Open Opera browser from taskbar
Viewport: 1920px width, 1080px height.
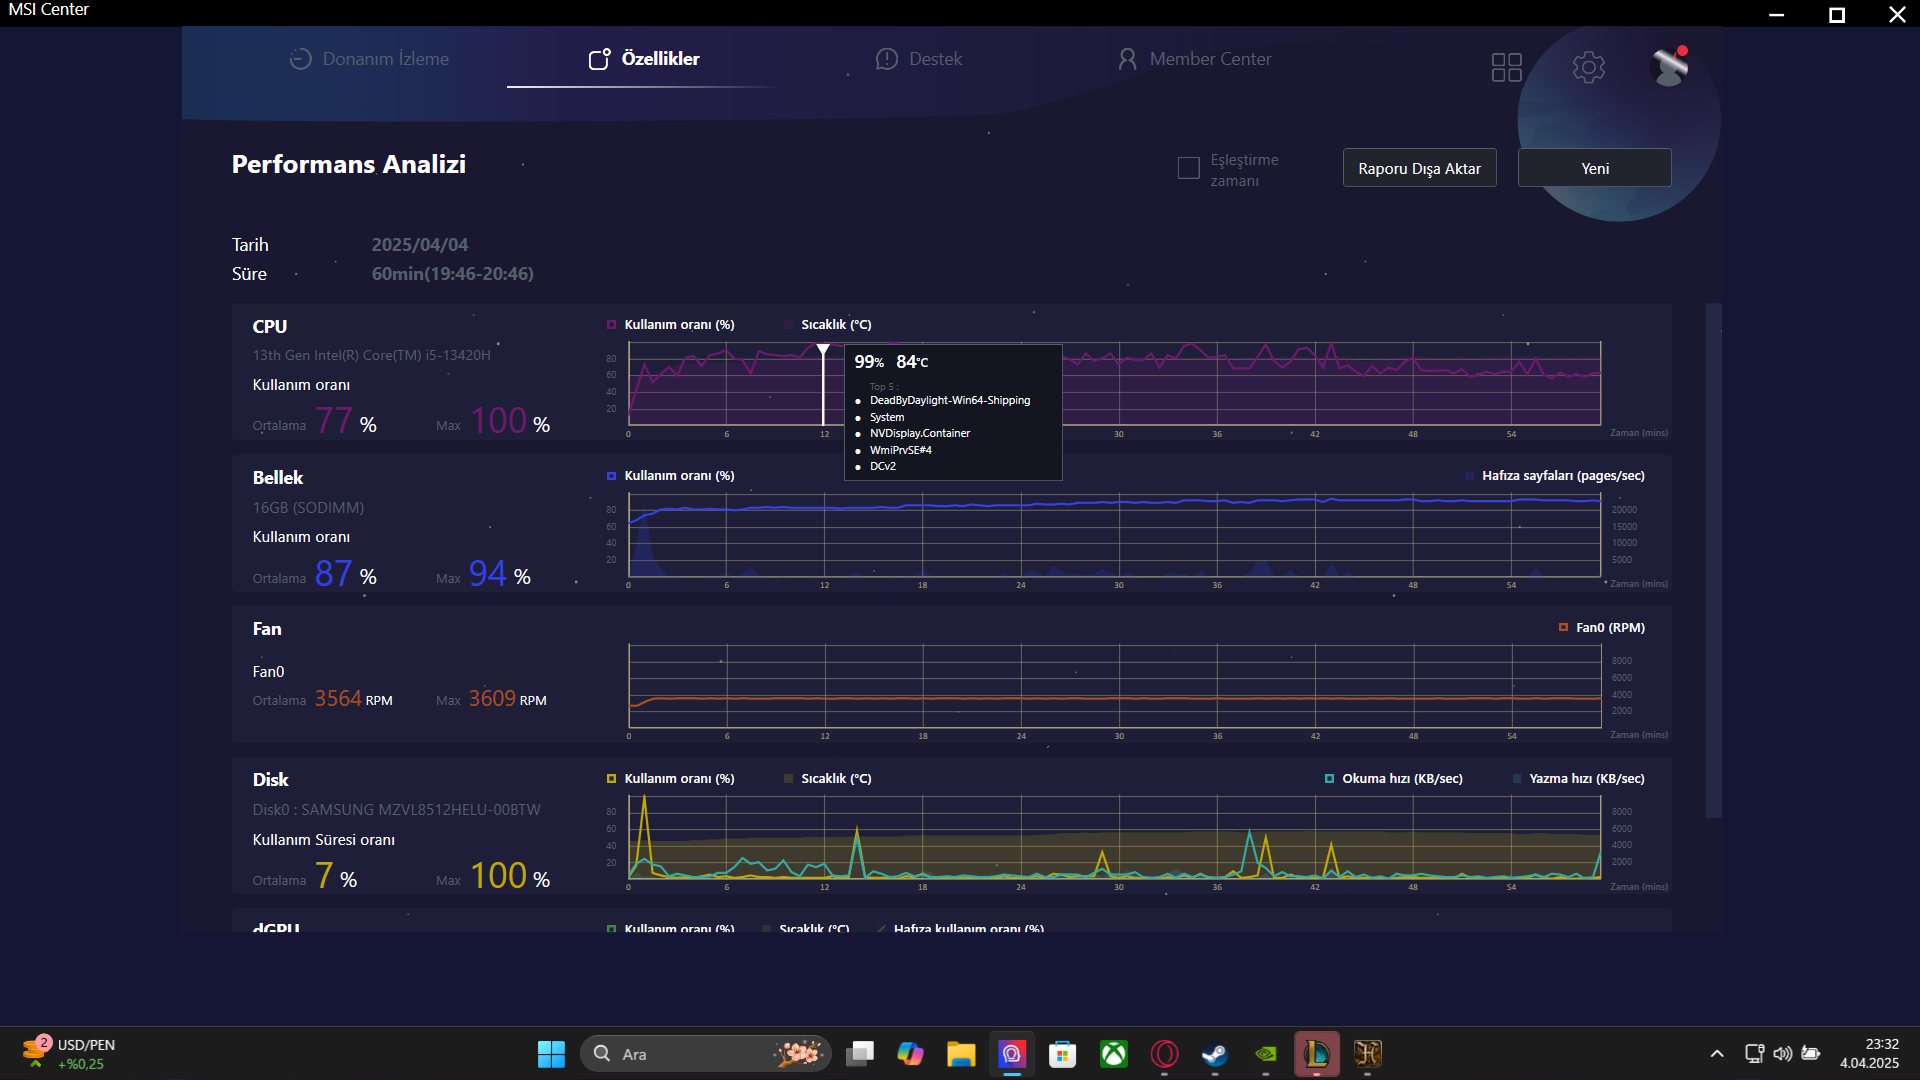pos(1164,1054)
